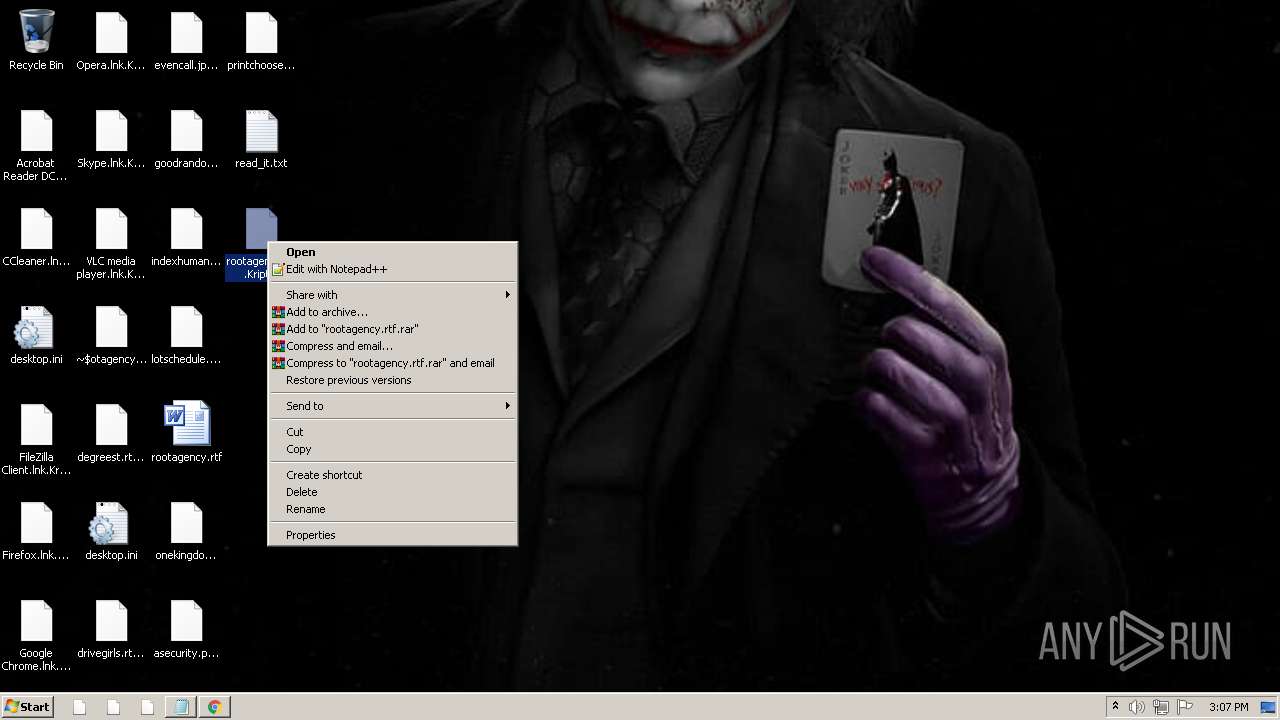Image resolution: width=1280 pixels, height=720 pixels.
Task: Select desktop.ini icon below CCleaner.ln...
Action: click(x=36, y=336)
